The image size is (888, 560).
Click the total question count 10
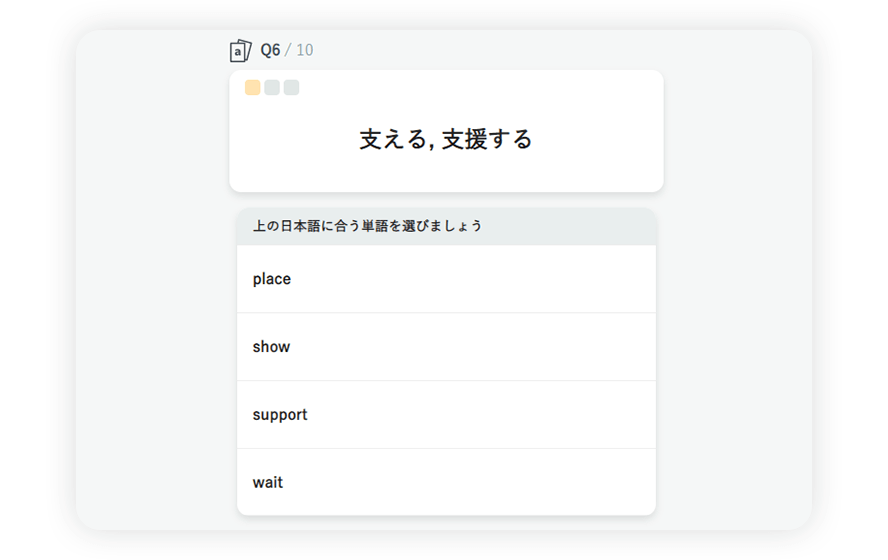(x=304, y=50)
